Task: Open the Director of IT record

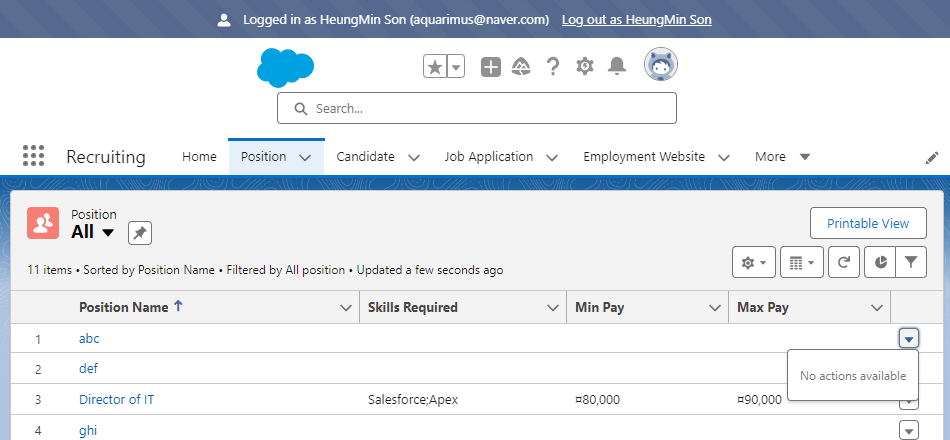Action: click(116, 399)
